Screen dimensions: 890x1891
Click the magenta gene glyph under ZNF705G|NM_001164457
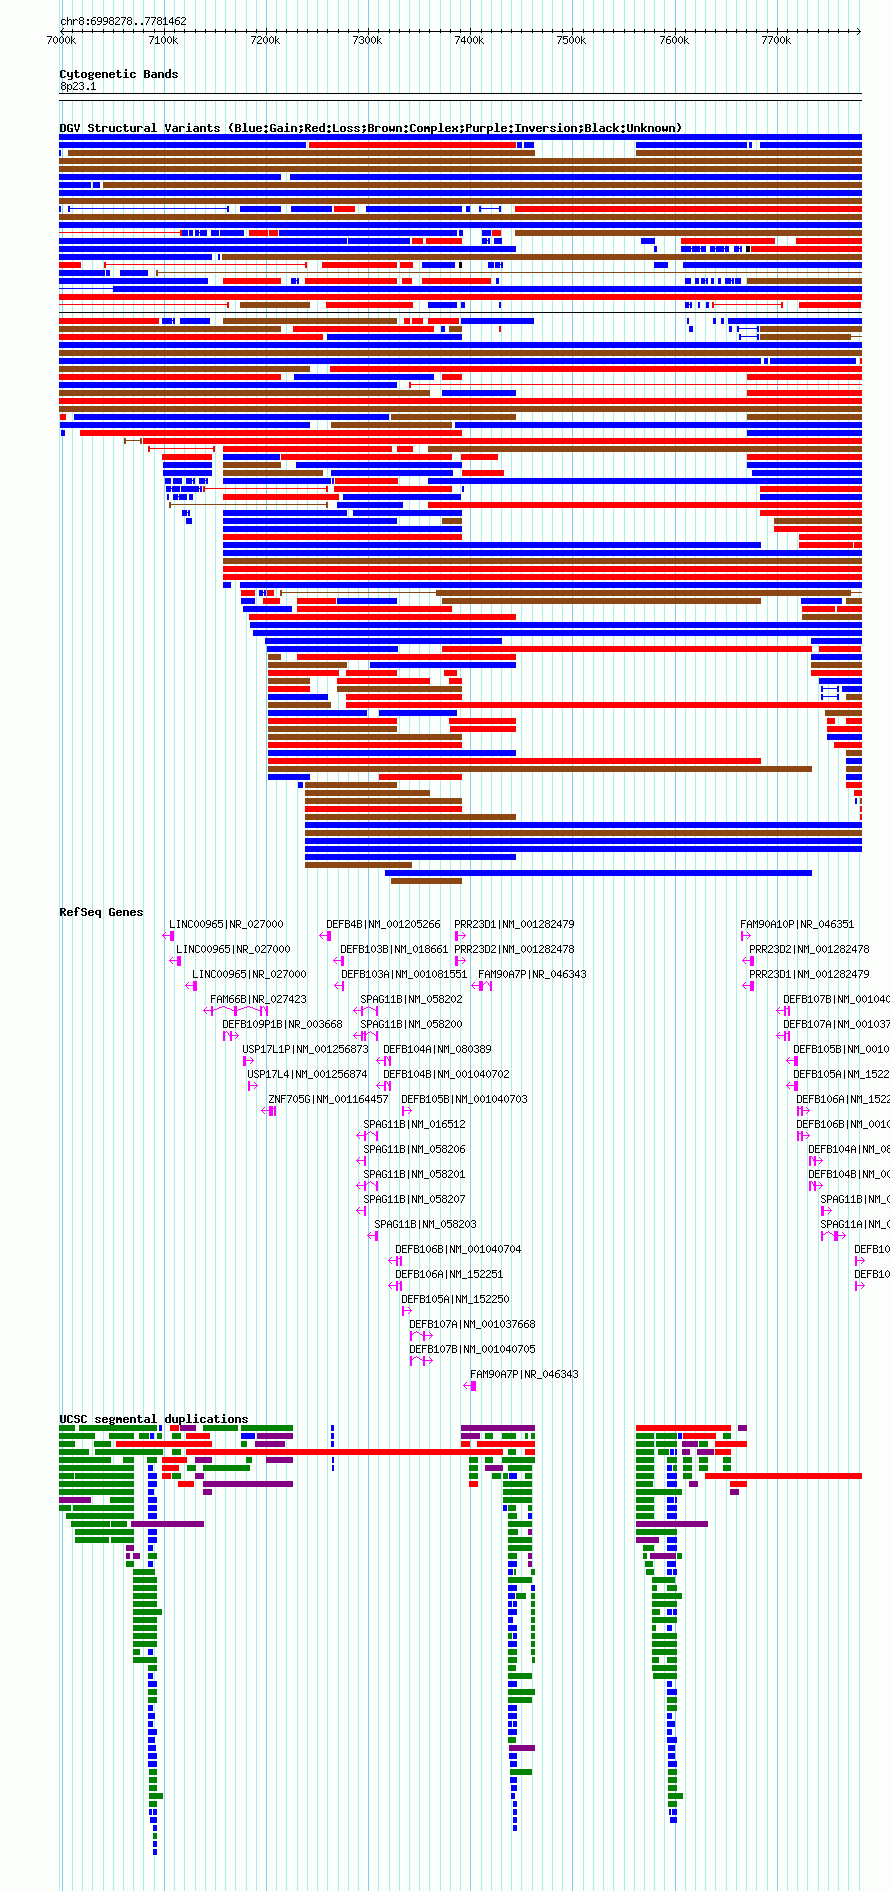click(269, 1111)
